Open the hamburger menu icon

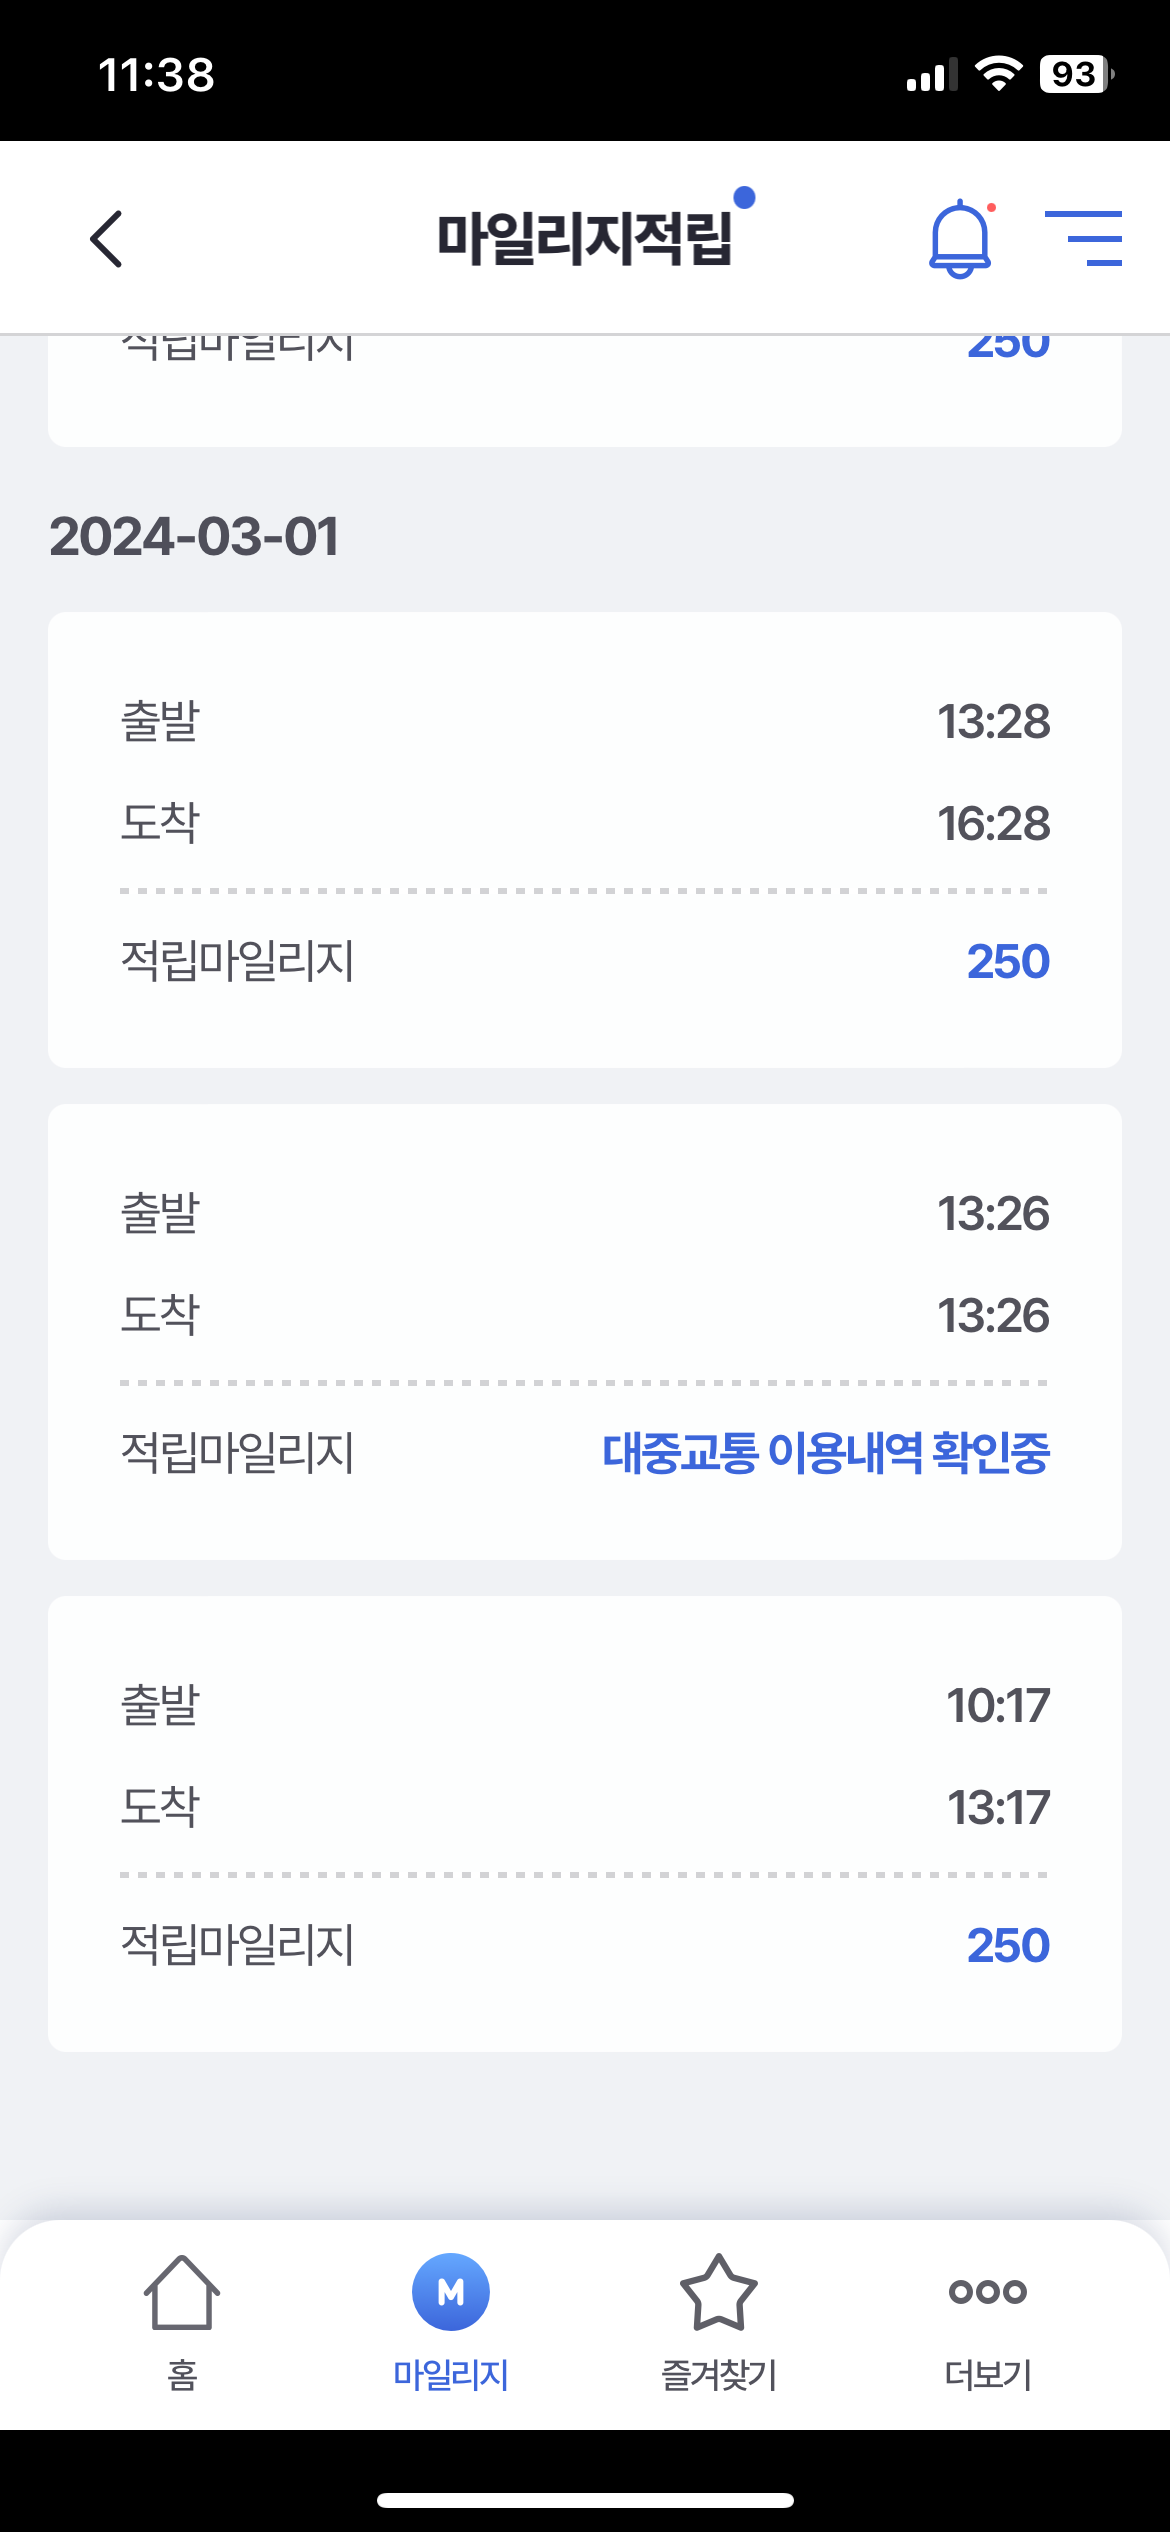point(1083,238)
